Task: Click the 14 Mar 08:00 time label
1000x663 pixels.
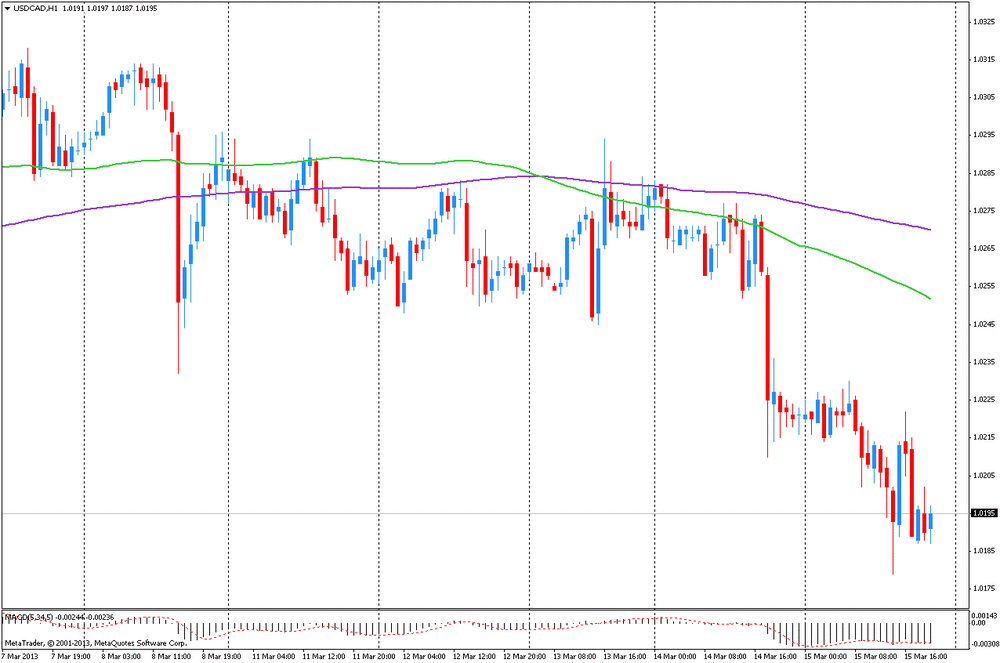Action: (725, 656)
